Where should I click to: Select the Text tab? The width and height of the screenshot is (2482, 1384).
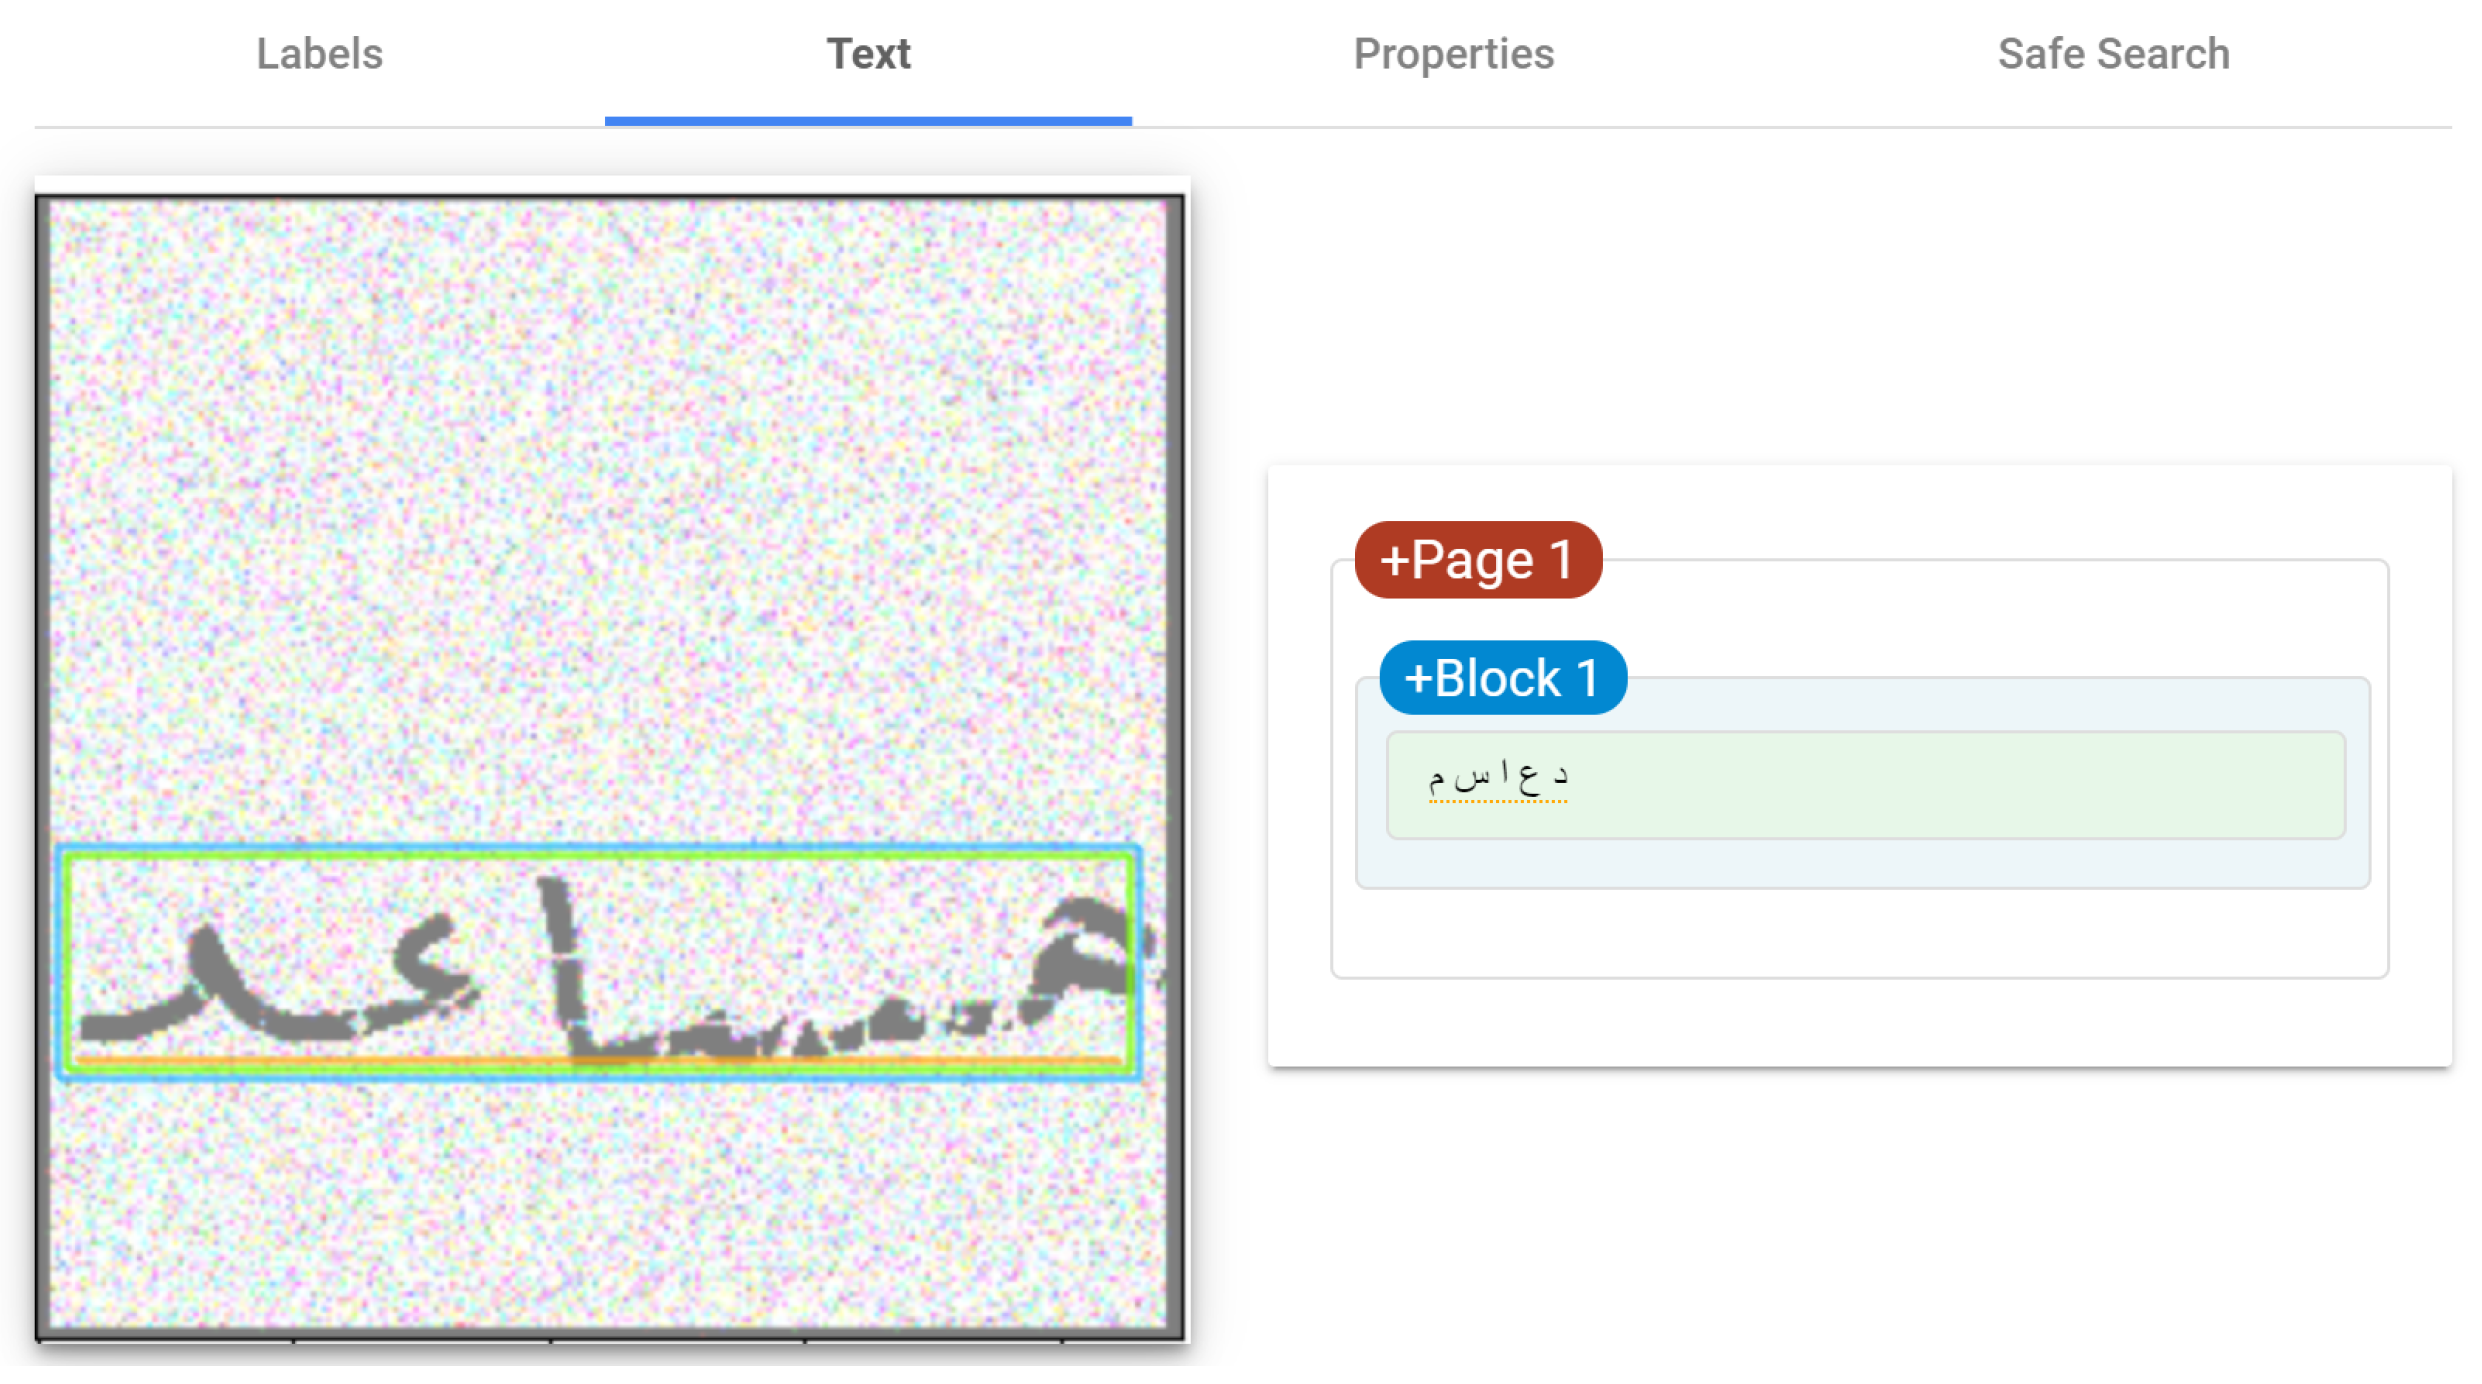(x=868, y=55)
